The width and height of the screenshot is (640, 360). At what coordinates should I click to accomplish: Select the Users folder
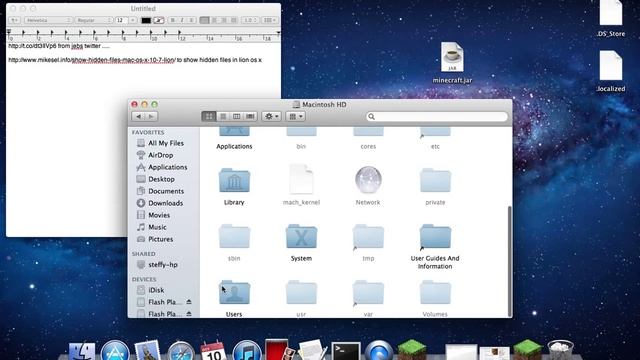[x=234, y=292]
